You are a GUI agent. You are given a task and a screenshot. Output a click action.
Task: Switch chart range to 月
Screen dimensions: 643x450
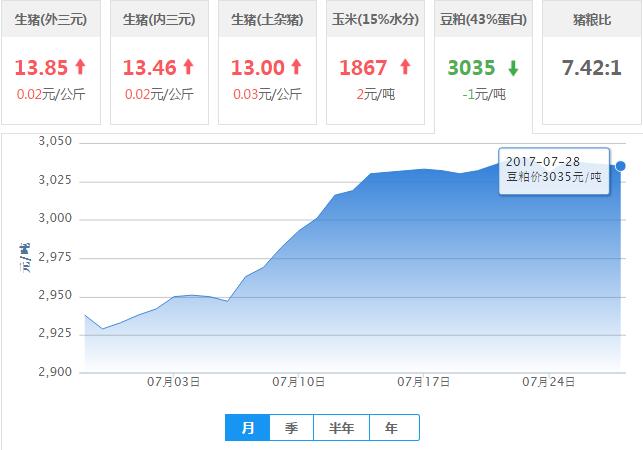click(248, 427)
